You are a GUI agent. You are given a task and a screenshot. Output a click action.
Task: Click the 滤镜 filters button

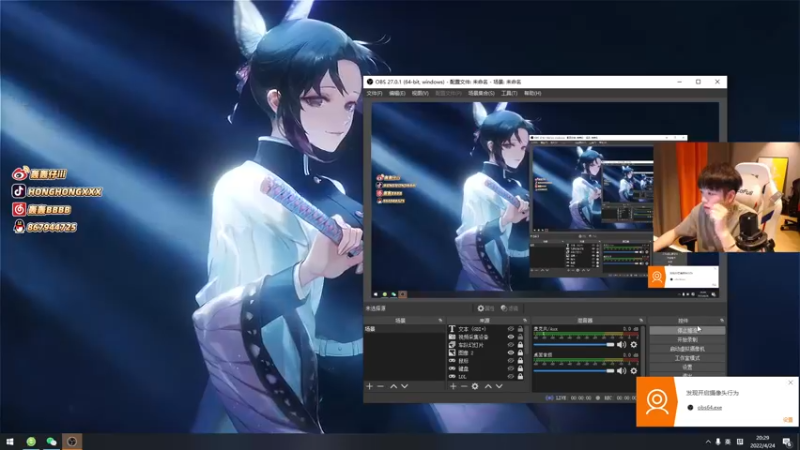[509, 308]
